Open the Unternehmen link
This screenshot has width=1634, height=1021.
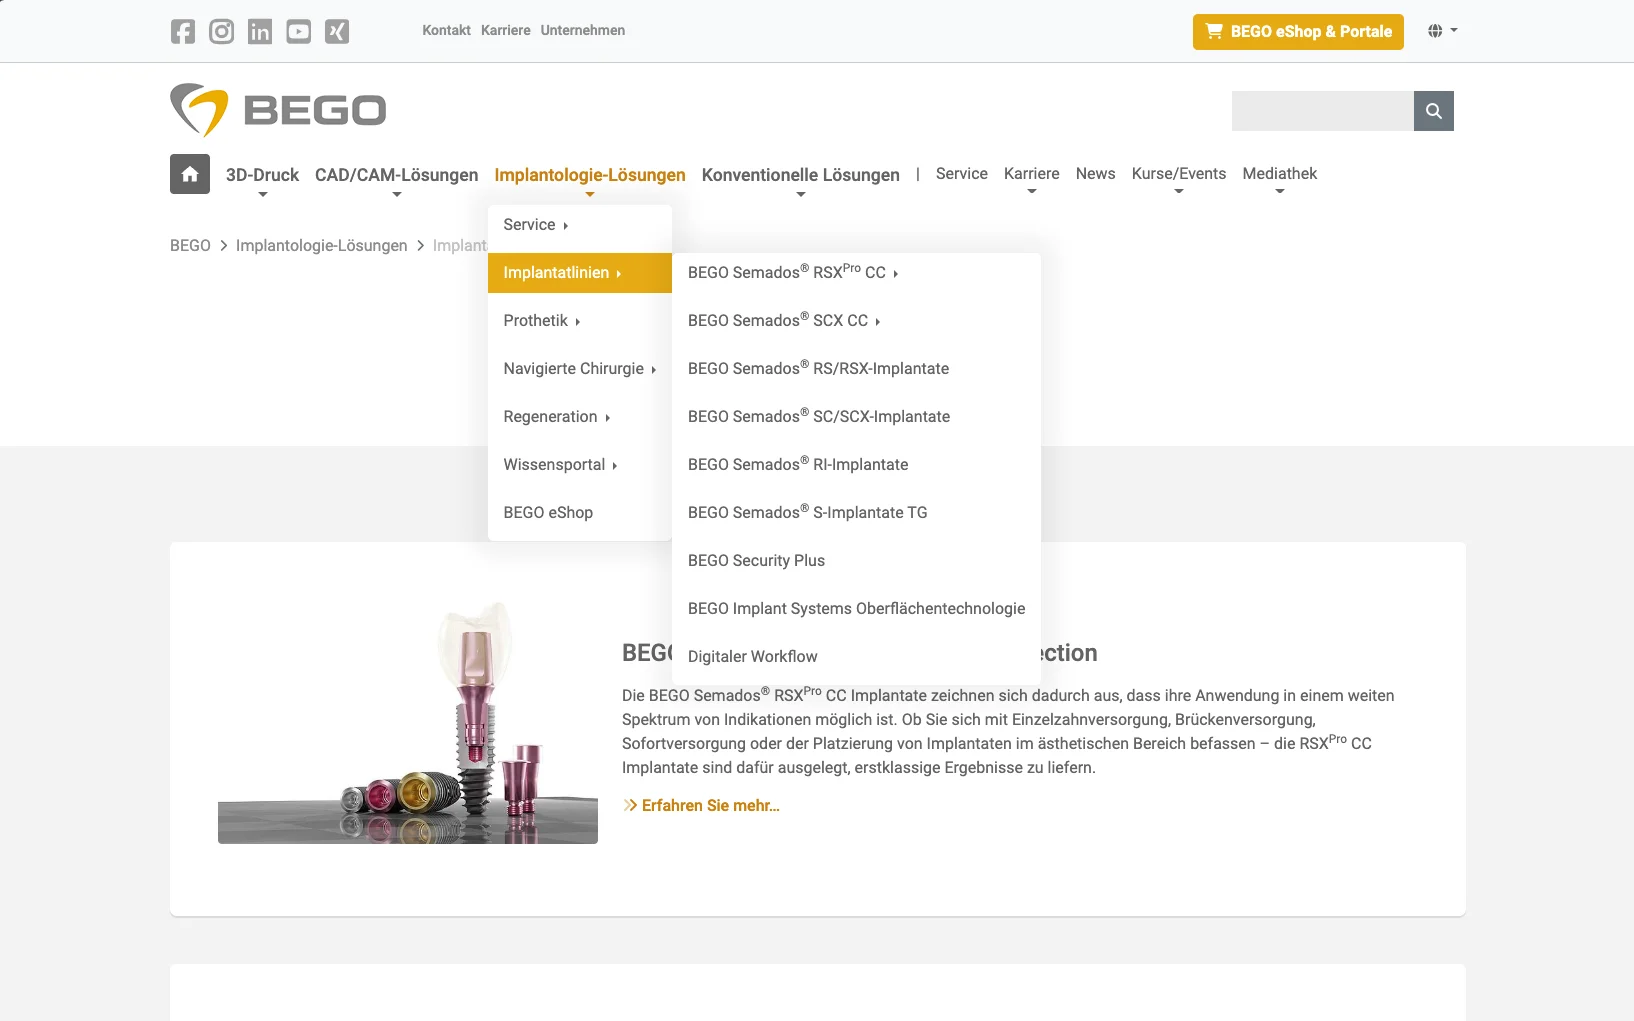(x=583, y=30)
